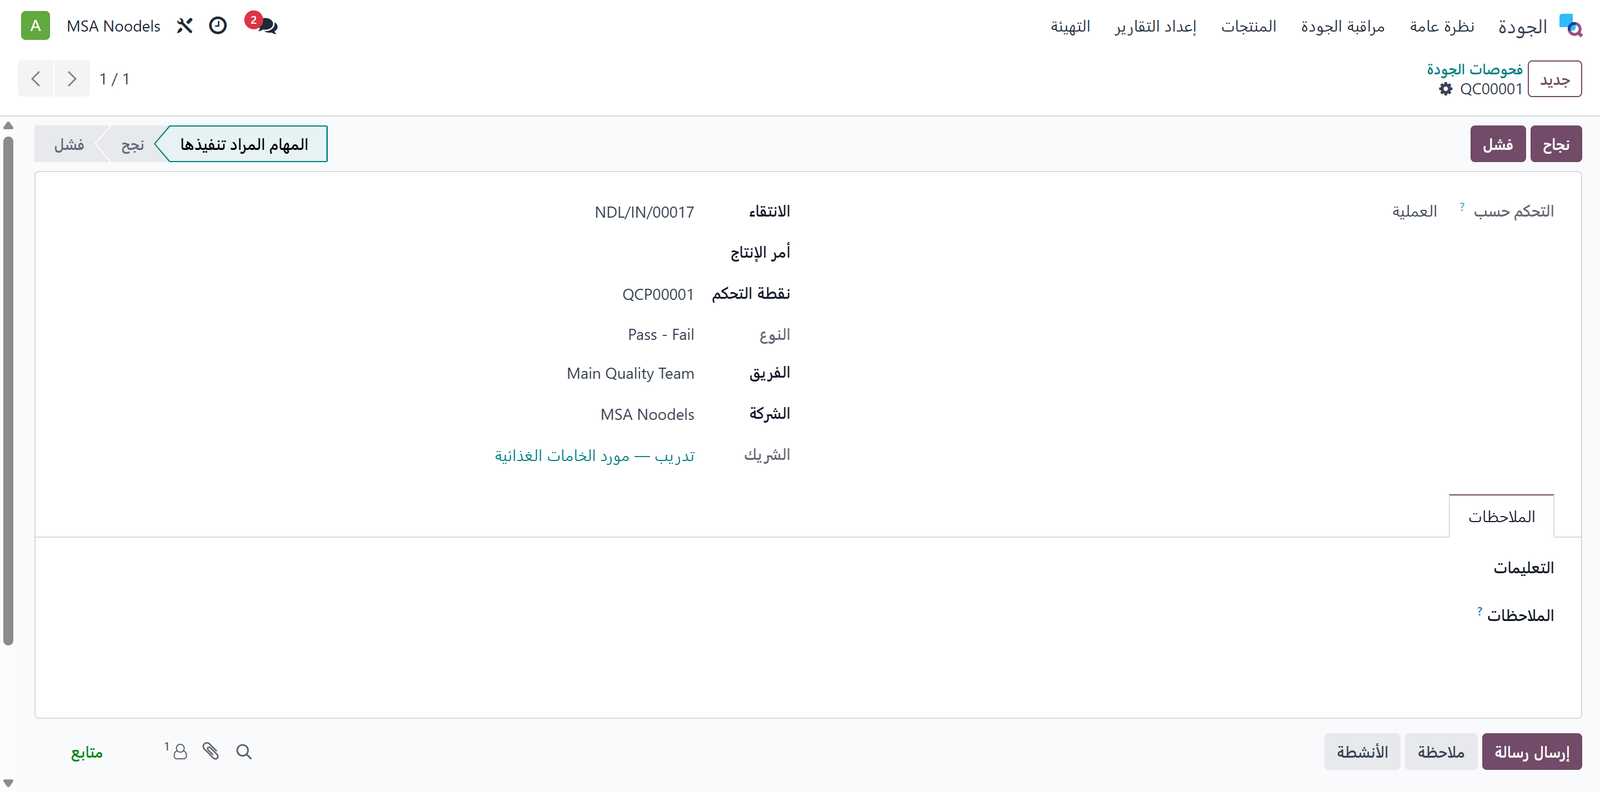The width and height of the screenshot is (1600, 792).
Task: Click the NDL/IN/00017 picking value
Action: pyautogui.click(x=644, y=212)
